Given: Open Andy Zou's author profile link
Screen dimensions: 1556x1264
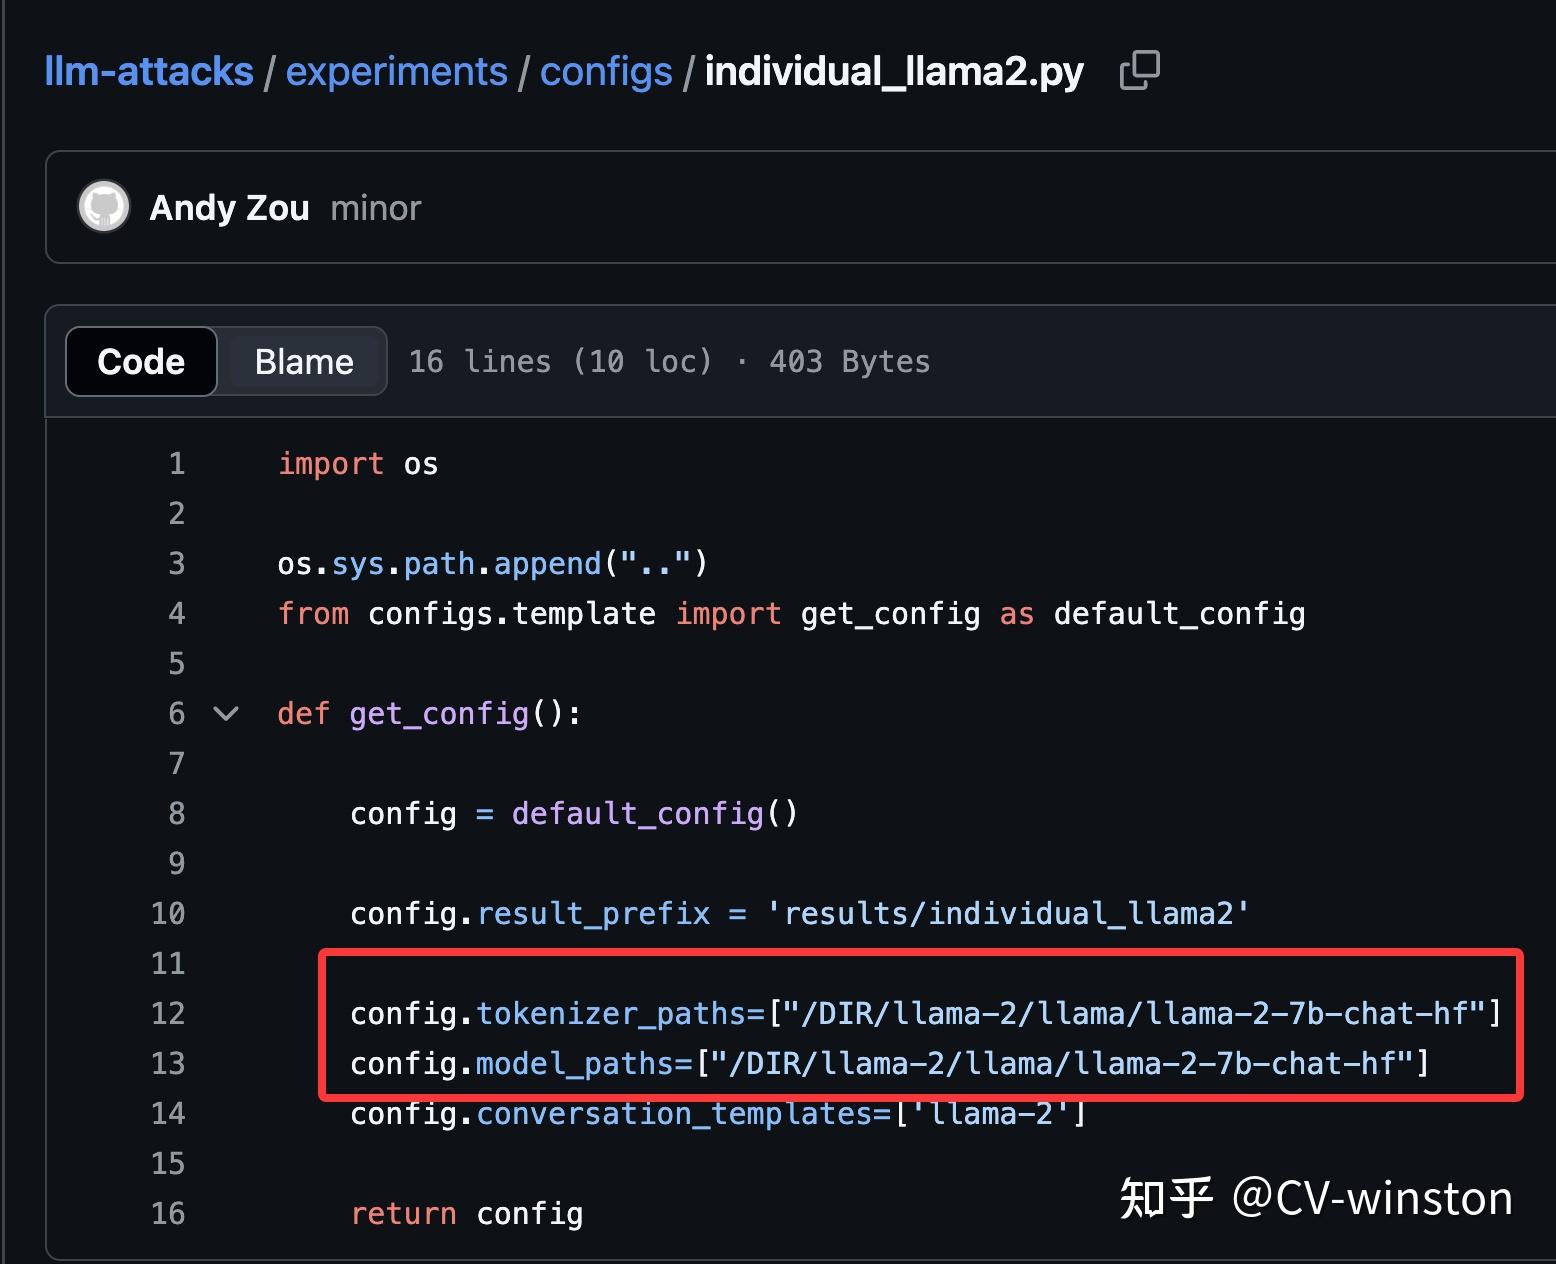Looking at the screenshot, I should (x=229, y=208).
